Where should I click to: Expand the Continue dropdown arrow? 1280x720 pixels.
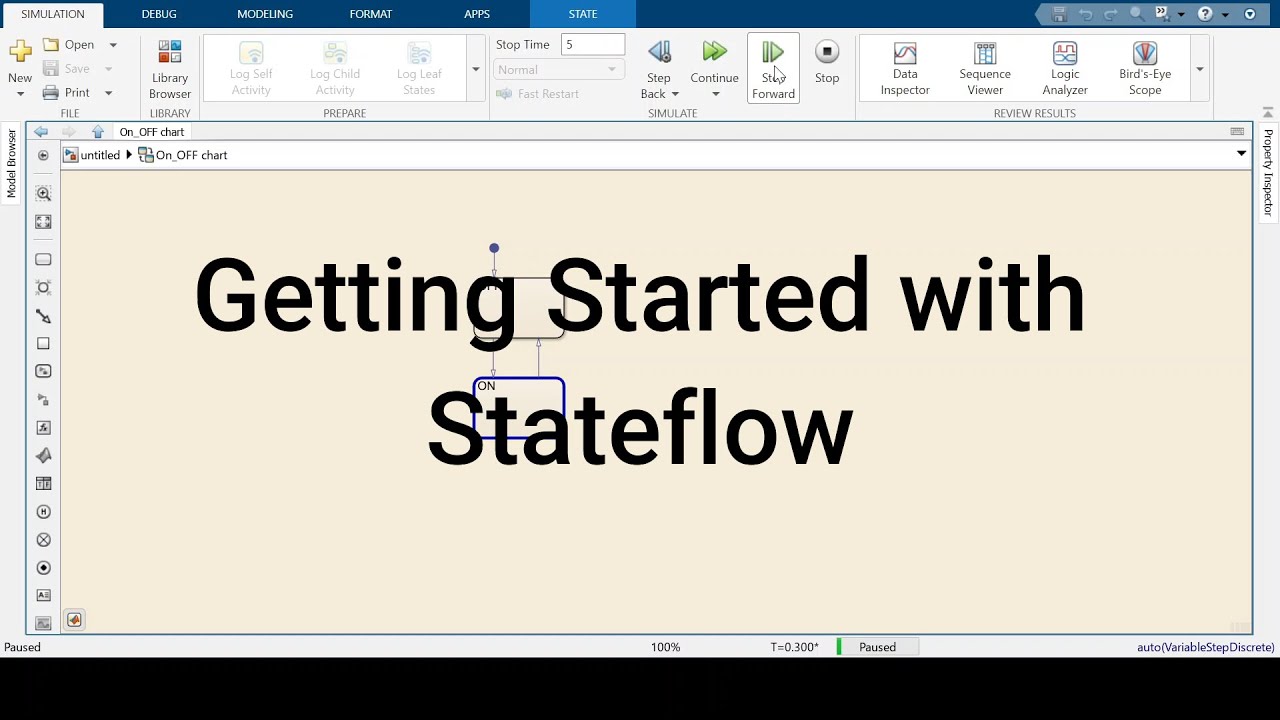[x=715, y=94]
